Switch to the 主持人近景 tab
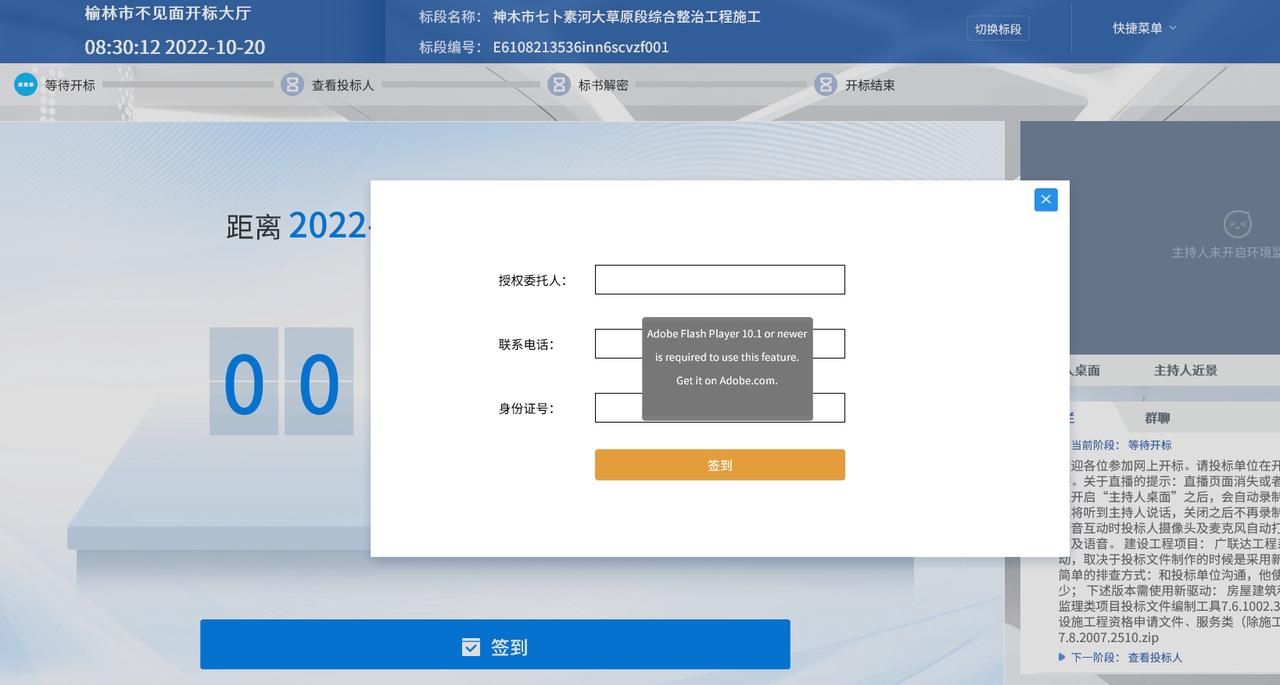 click(x=1185, y=370)
